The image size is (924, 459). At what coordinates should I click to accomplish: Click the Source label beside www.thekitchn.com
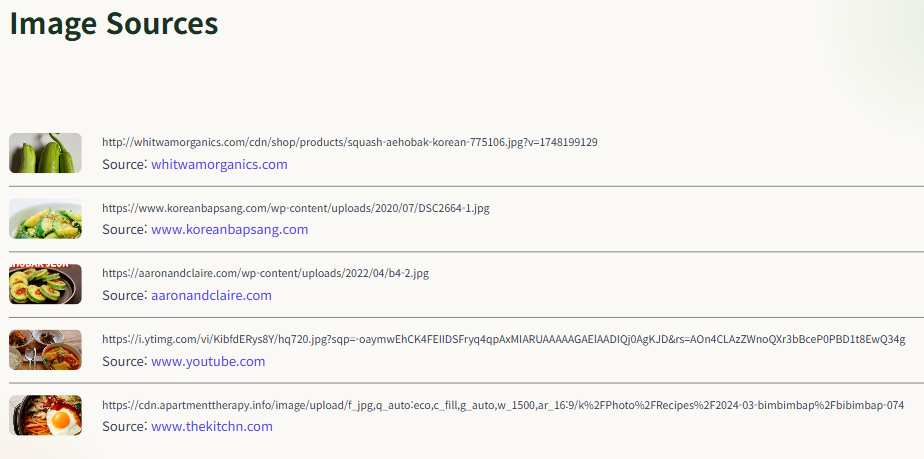(124, 426)
